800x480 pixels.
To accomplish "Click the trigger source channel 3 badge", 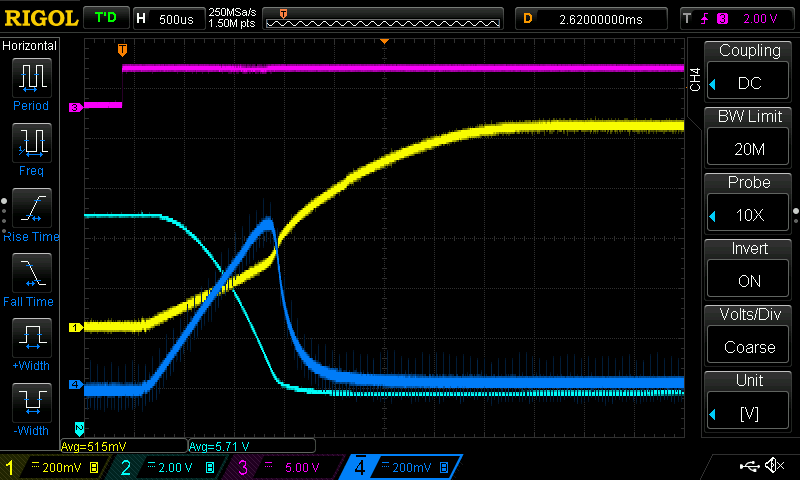I will 722,19.
